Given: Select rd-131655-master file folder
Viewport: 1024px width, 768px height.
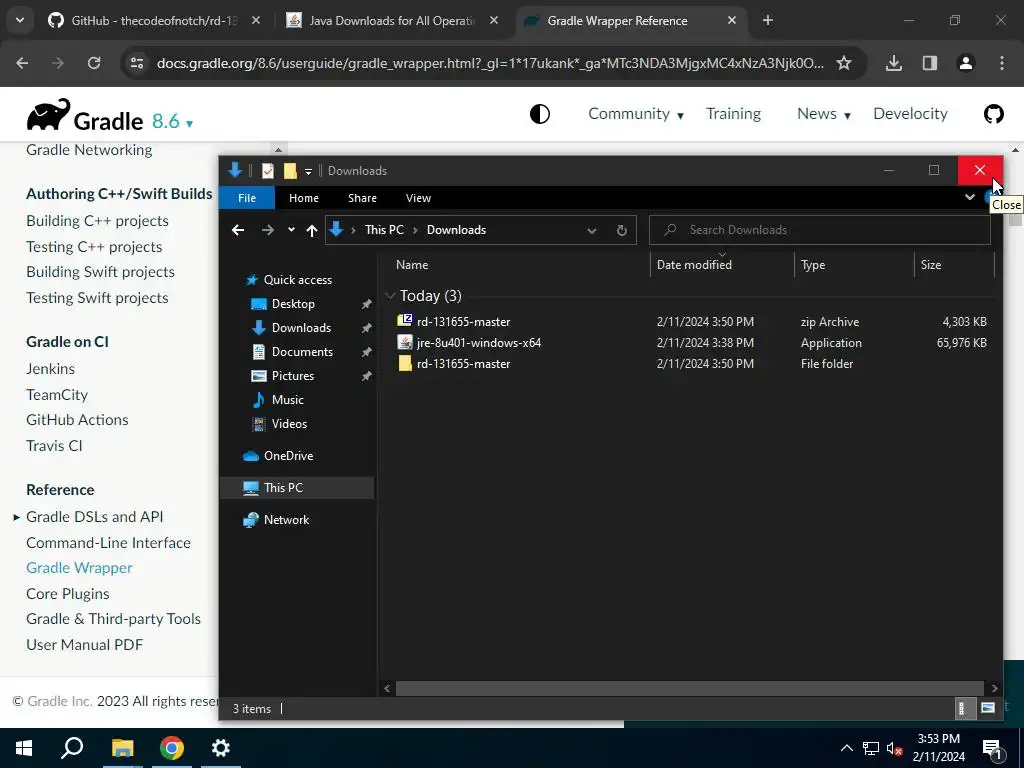Looking at the screenshot, I should click(x=692, y=363).
